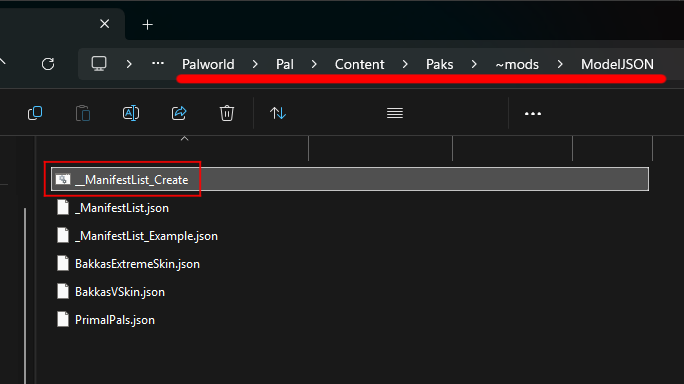Viewport: 684px width, 384px height.
Task: Open the View layout options icon
Action: point(395,113)
